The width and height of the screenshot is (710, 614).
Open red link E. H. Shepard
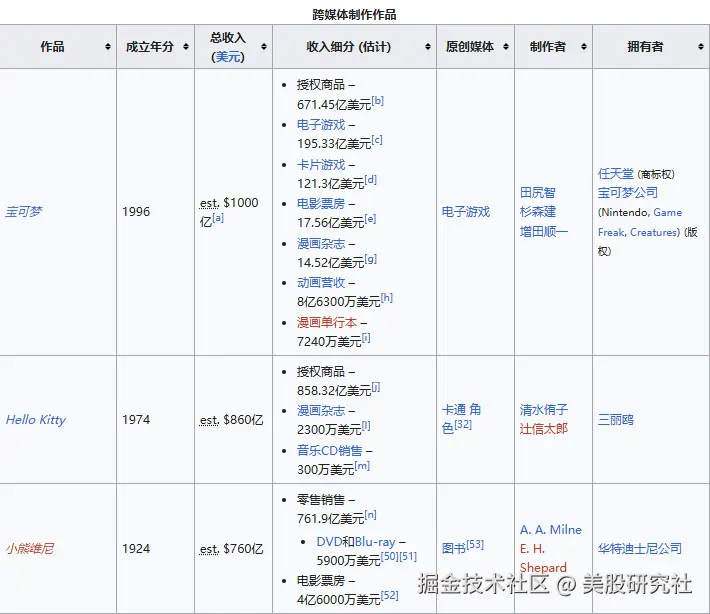click(543, 558)
